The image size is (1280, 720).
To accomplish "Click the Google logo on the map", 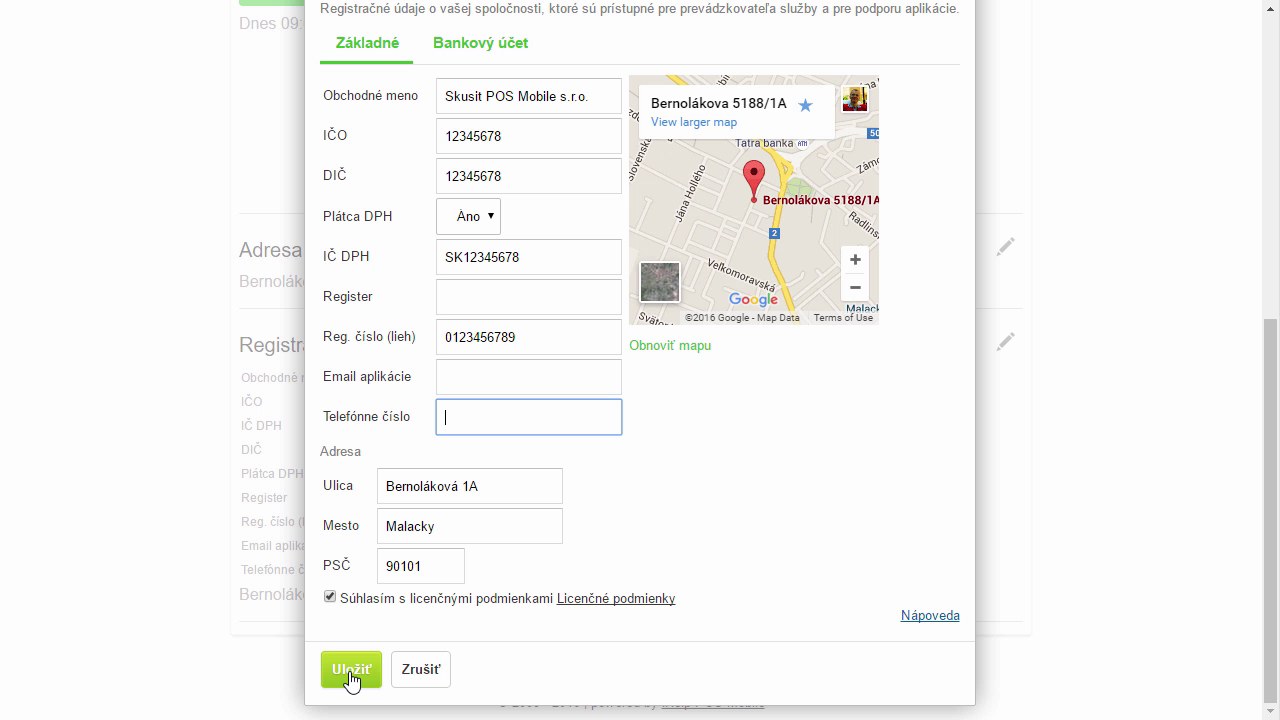I will [753, 299].
